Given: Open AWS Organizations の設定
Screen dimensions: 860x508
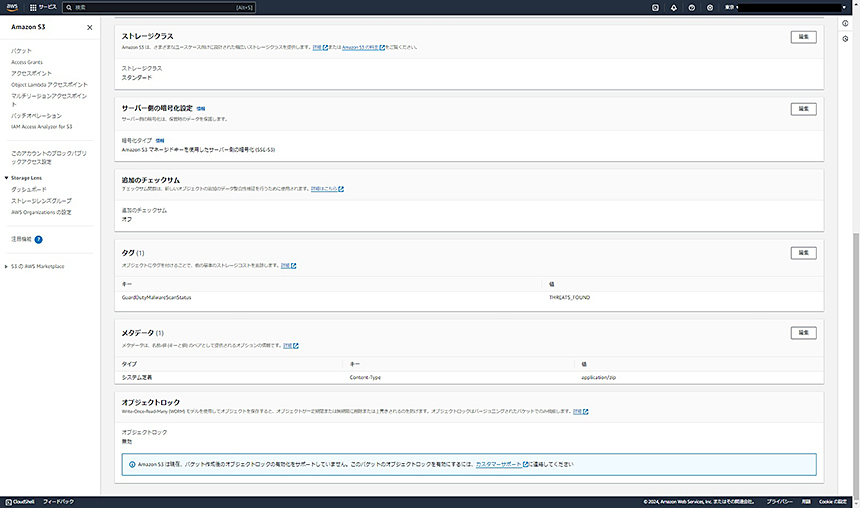Looking at the screenshot, I should pyautogui.click(x=41, y=212).
